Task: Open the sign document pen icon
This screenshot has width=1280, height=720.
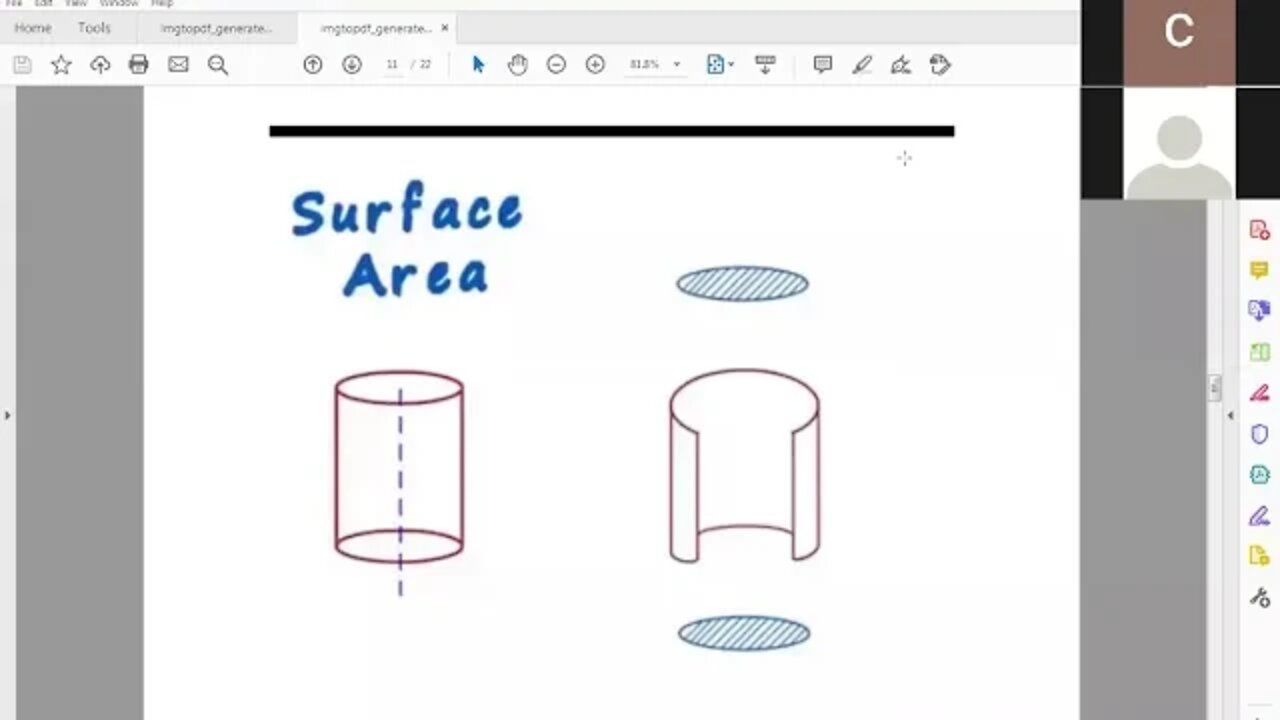Action: [x=901, y=65]
